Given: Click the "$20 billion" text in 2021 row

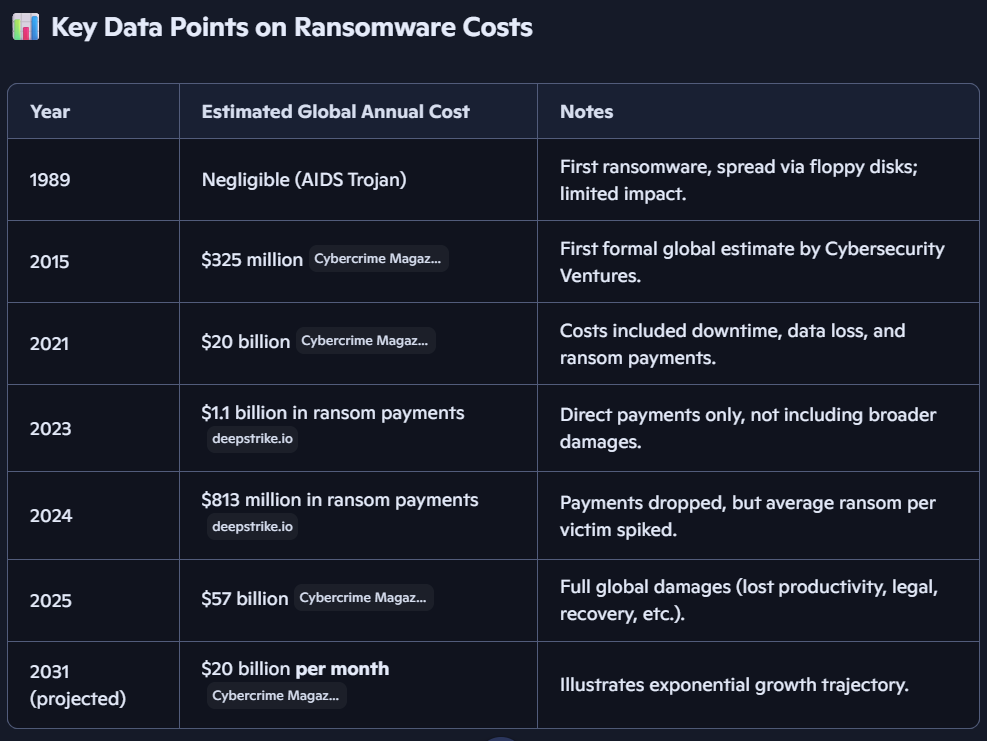Looking at the screenshot, I should click(x=245, y=341).
